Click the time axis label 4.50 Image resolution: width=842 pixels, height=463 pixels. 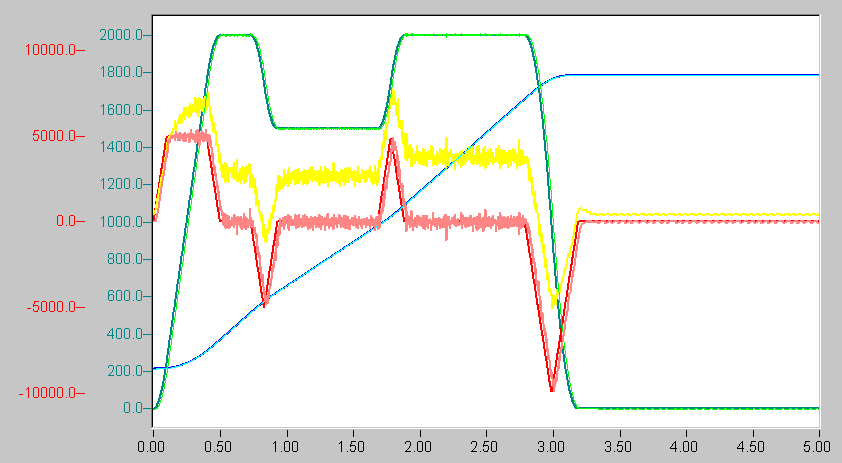point(752,447)
